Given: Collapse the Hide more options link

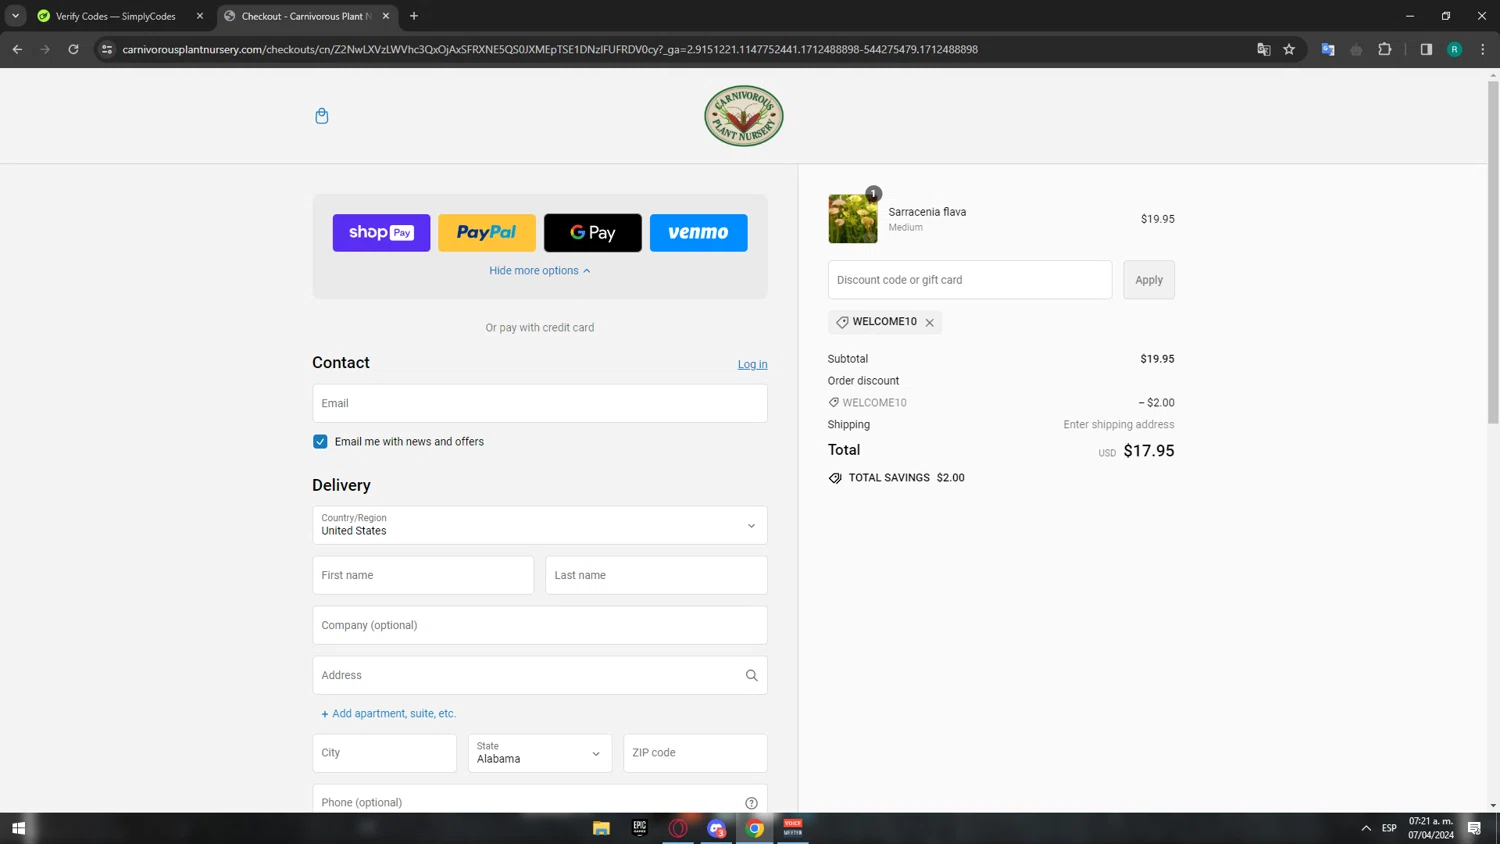Looking at the screenshot, I should point(540,271).
